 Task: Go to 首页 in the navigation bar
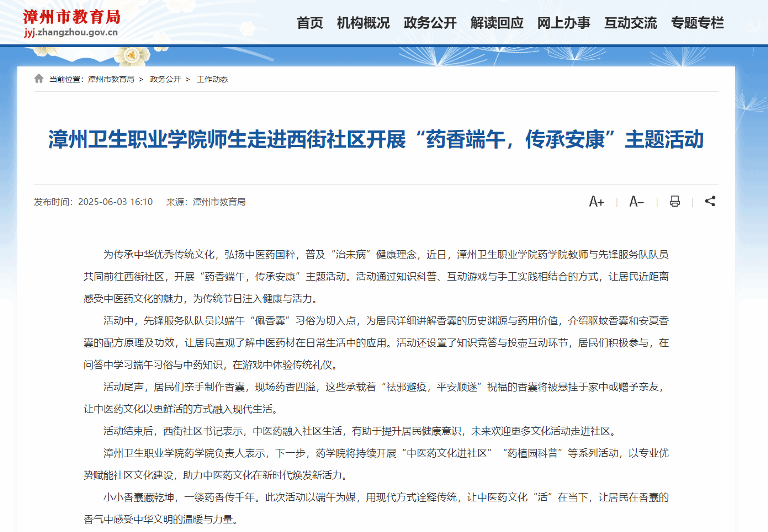point(310,23)
